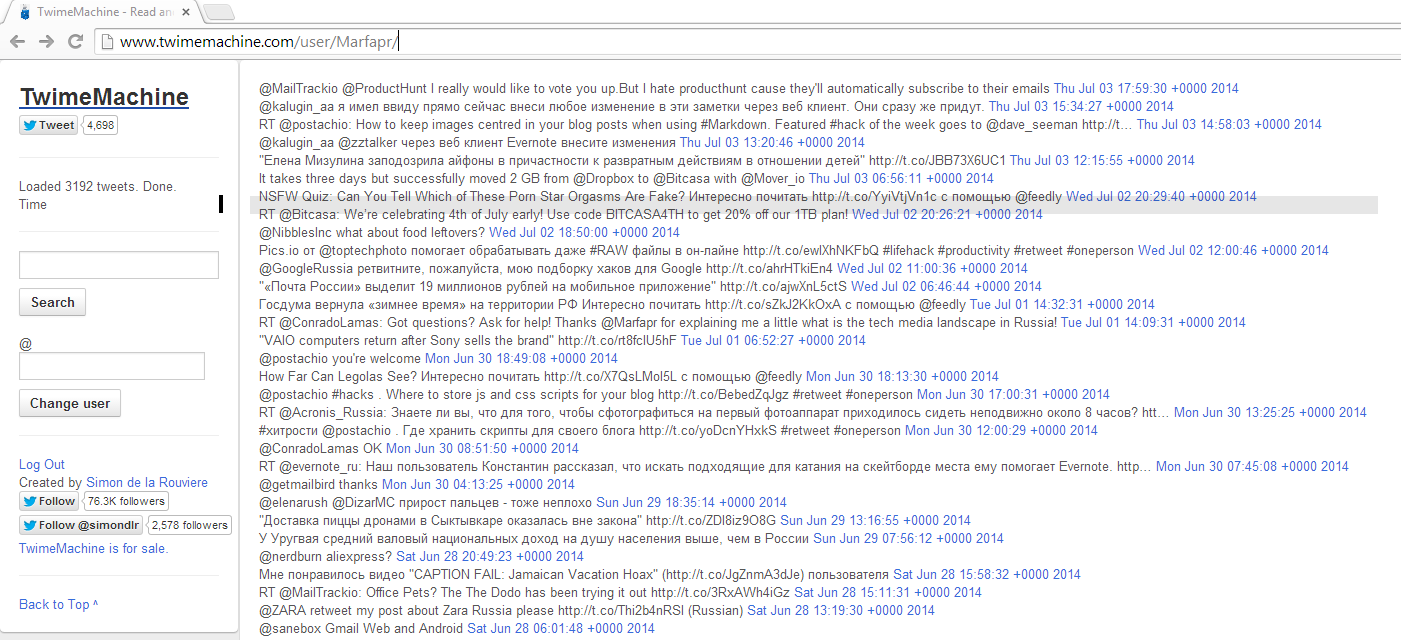Click the page icon in address bar
The height and width of the screenshot is (640, 1401).
click(107, 41)
